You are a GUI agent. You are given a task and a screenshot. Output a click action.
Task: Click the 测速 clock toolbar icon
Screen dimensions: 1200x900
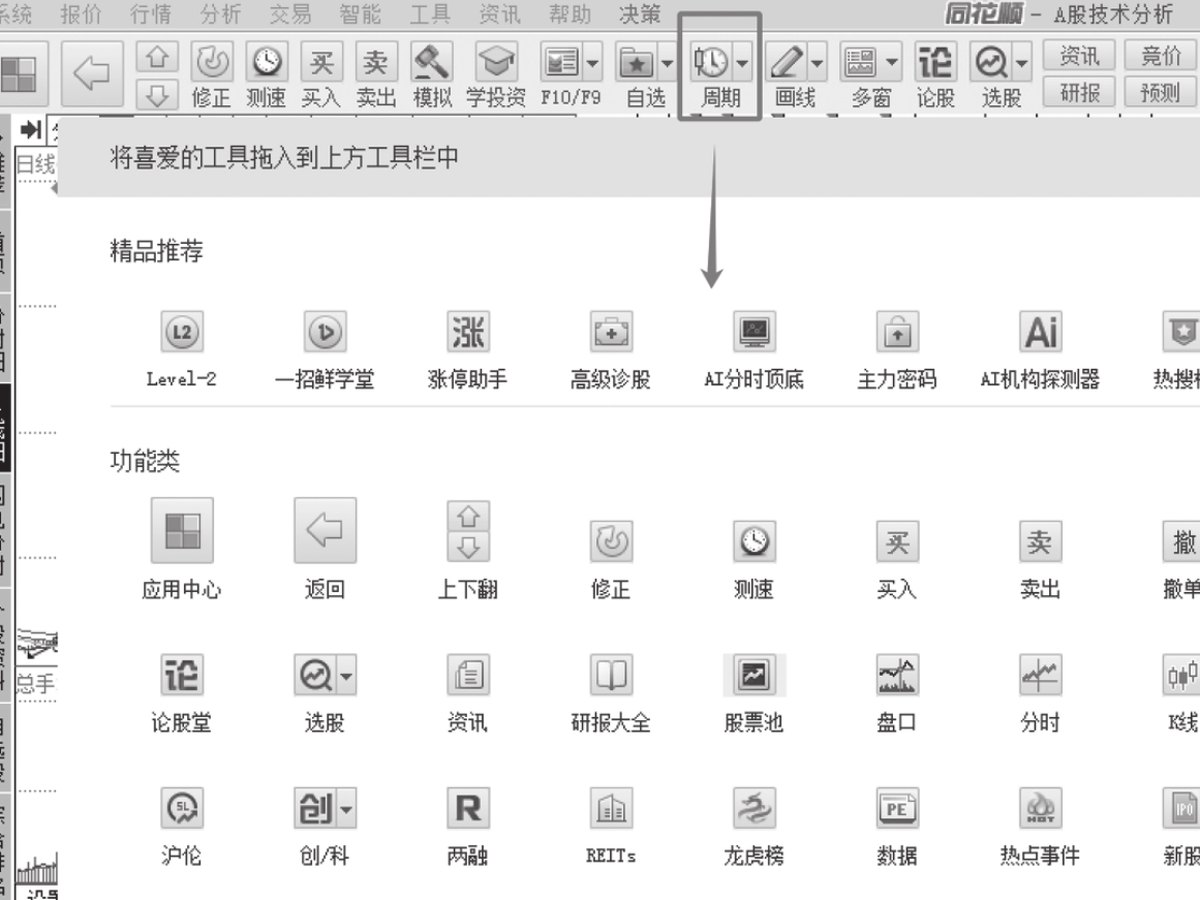(x=266, y=63)
